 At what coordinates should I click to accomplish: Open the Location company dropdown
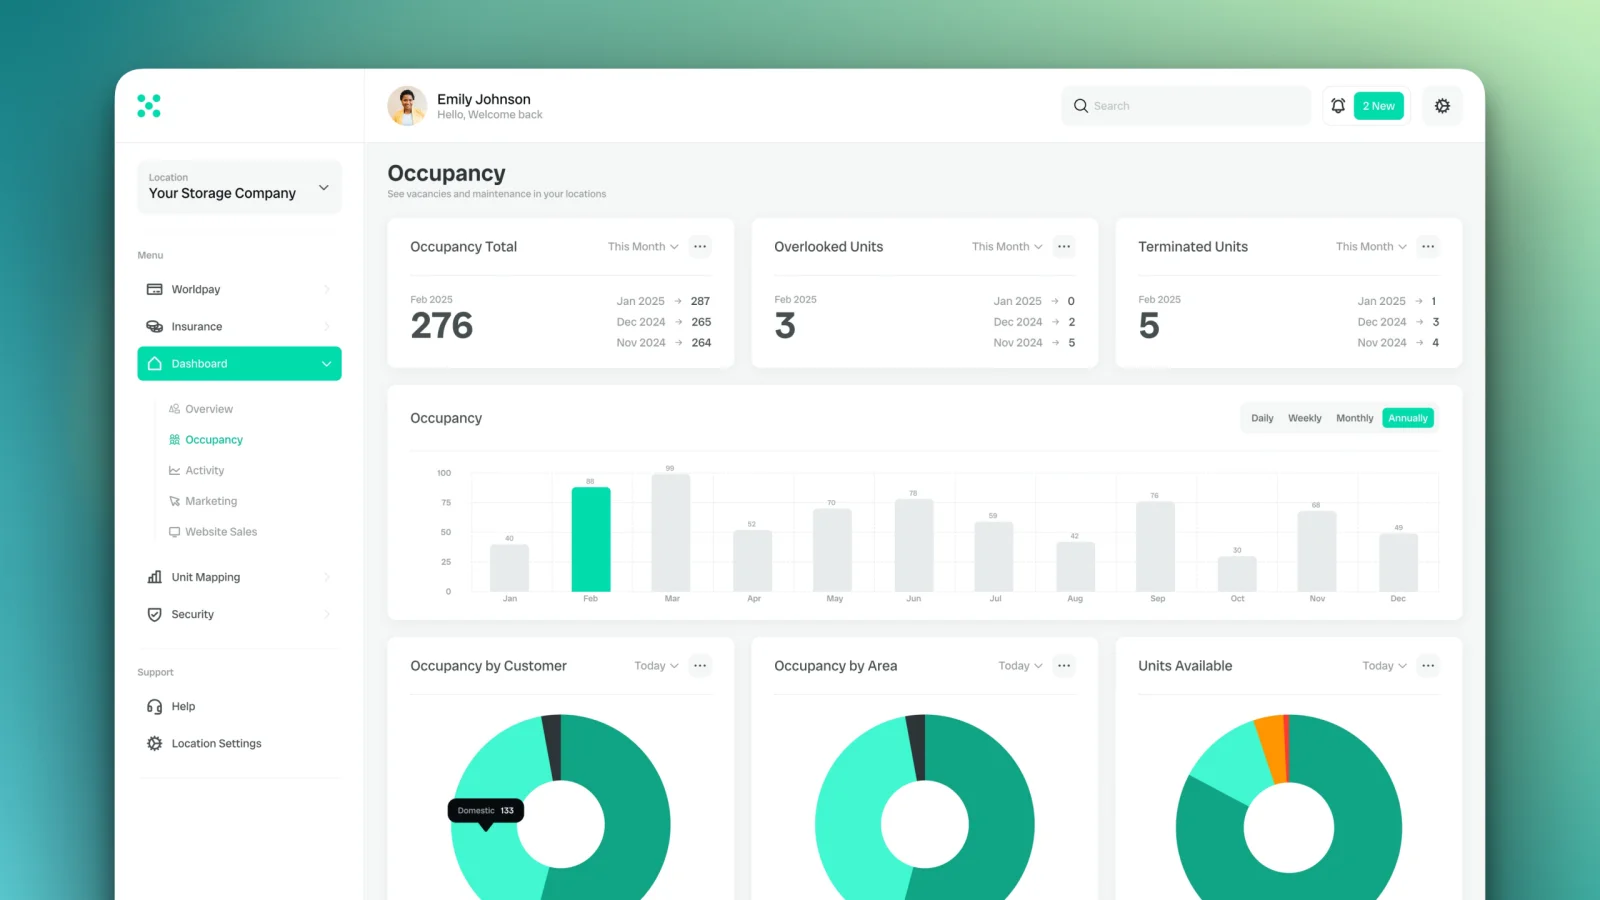[x=239, y=187]
